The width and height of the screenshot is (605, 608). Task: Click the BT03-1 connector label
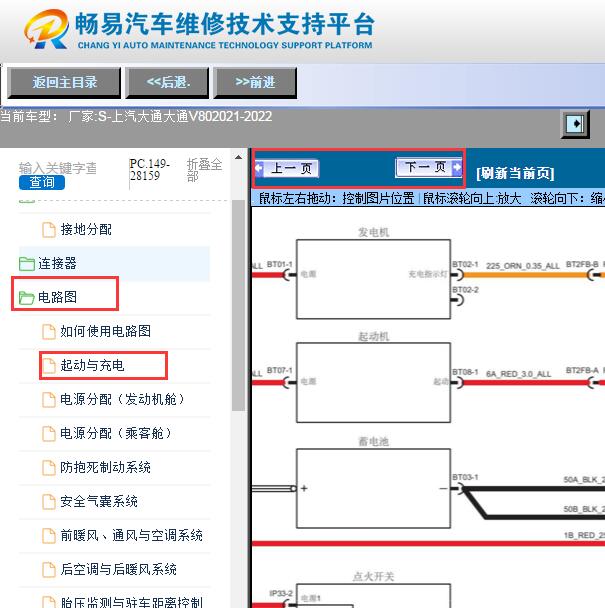coord(465,477)
